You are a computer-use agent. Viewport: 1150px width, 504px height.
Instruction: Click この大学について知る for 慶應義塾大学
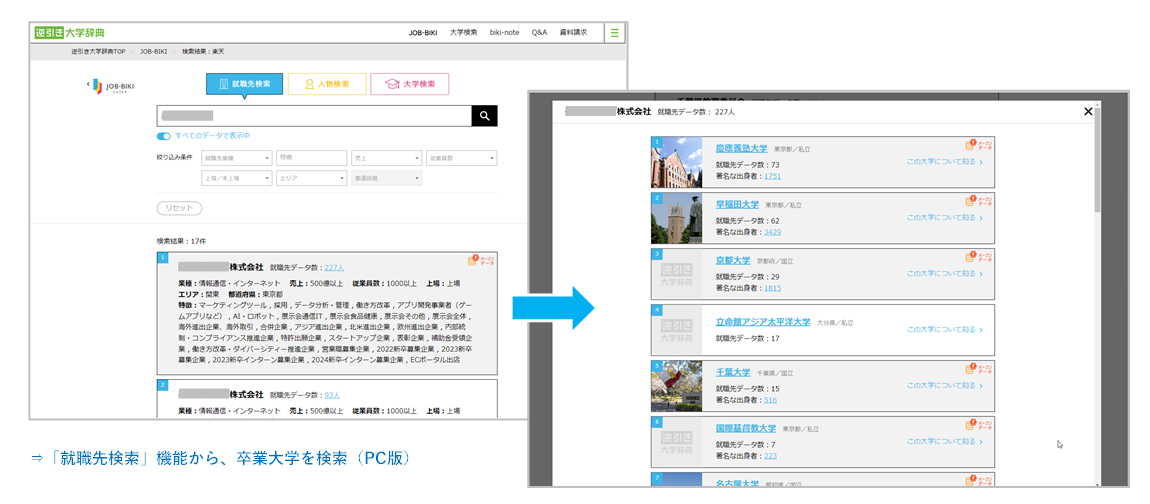(945, 161)
